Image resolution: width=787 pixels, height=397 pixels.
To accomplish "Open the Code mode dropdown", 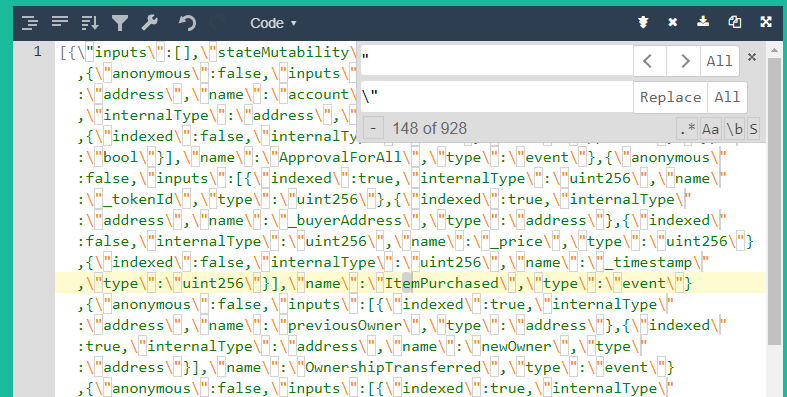I will [274, 23].
